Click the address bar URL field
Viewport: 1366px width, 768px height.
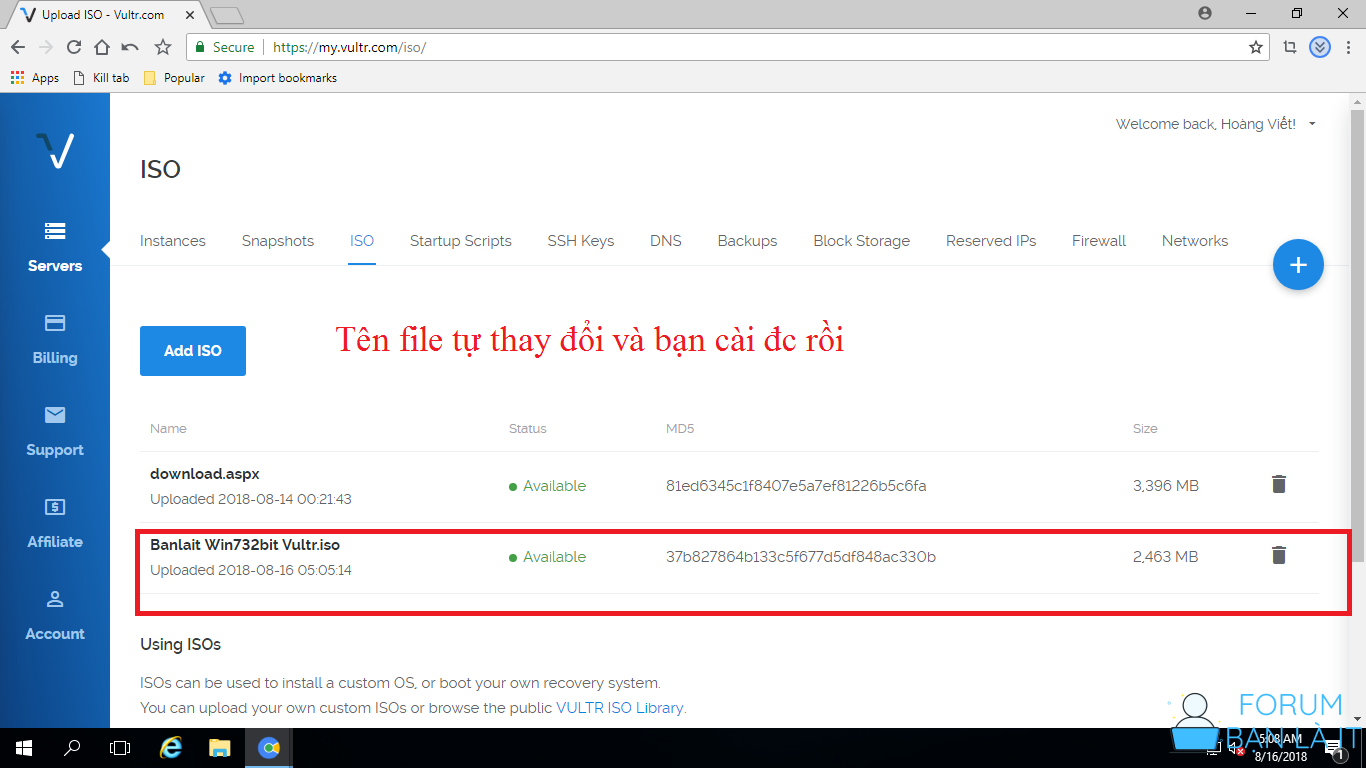click(700, 47)
